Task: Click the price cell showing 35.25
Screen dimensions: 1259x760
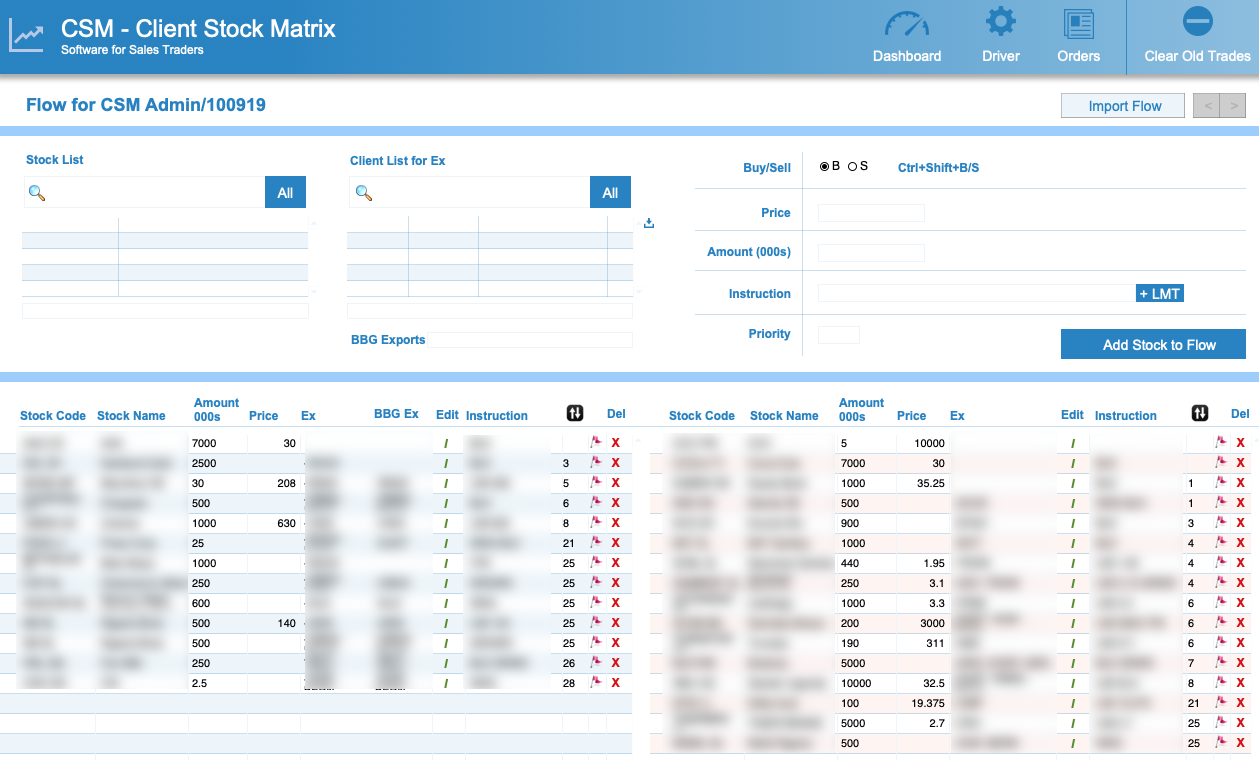Action: pyautogui.click(x=921, y=483)
